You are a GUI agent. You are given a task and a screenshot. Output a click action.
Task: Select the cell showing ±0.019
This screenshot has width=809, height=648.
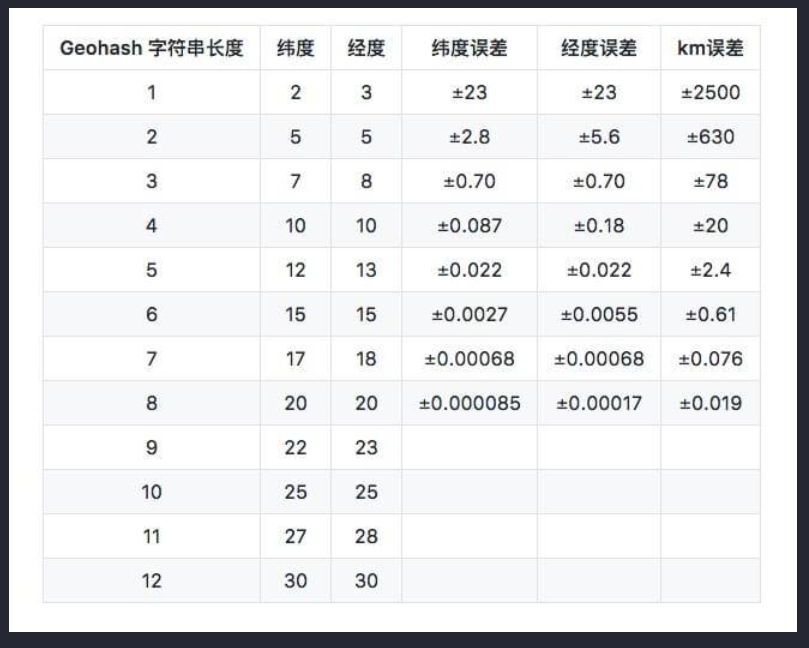tap(709, 402)
